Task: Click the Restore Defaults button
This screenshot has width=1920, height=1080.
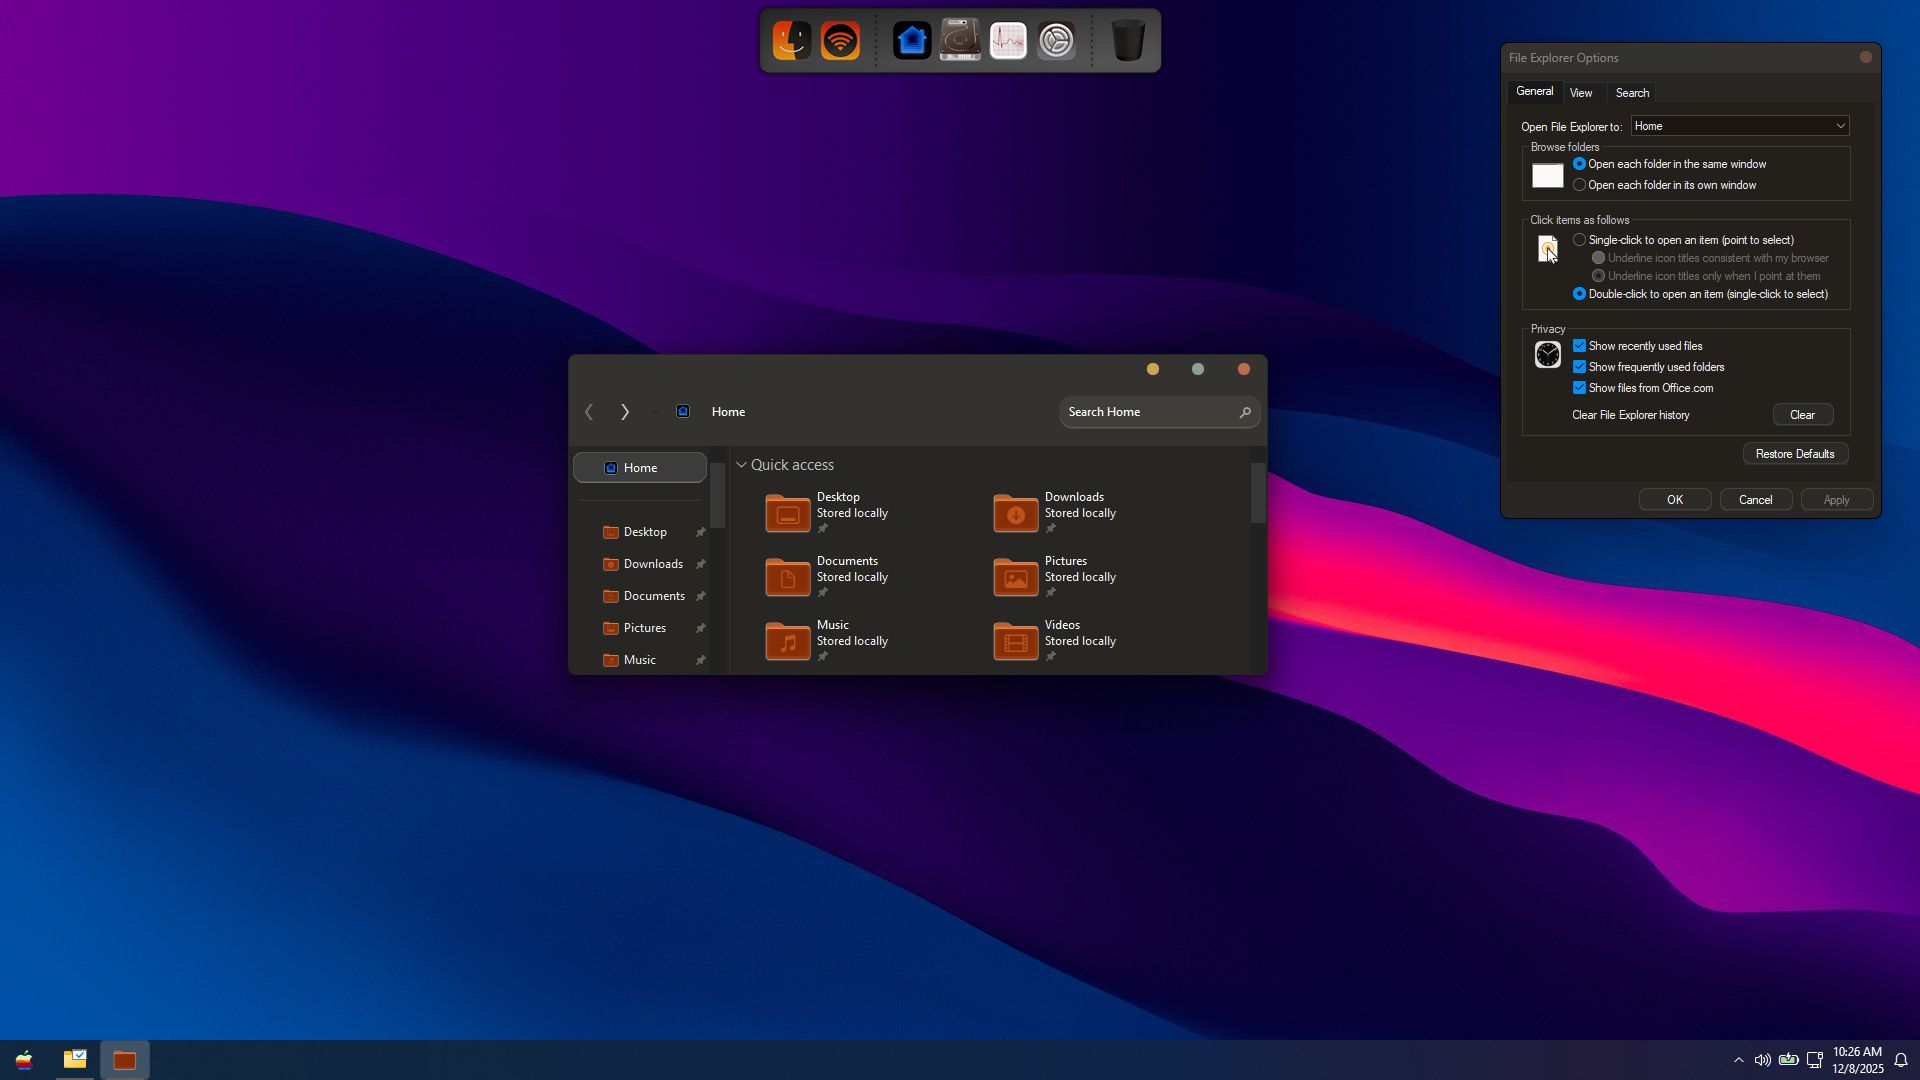Action: (x=1794, y=454)
